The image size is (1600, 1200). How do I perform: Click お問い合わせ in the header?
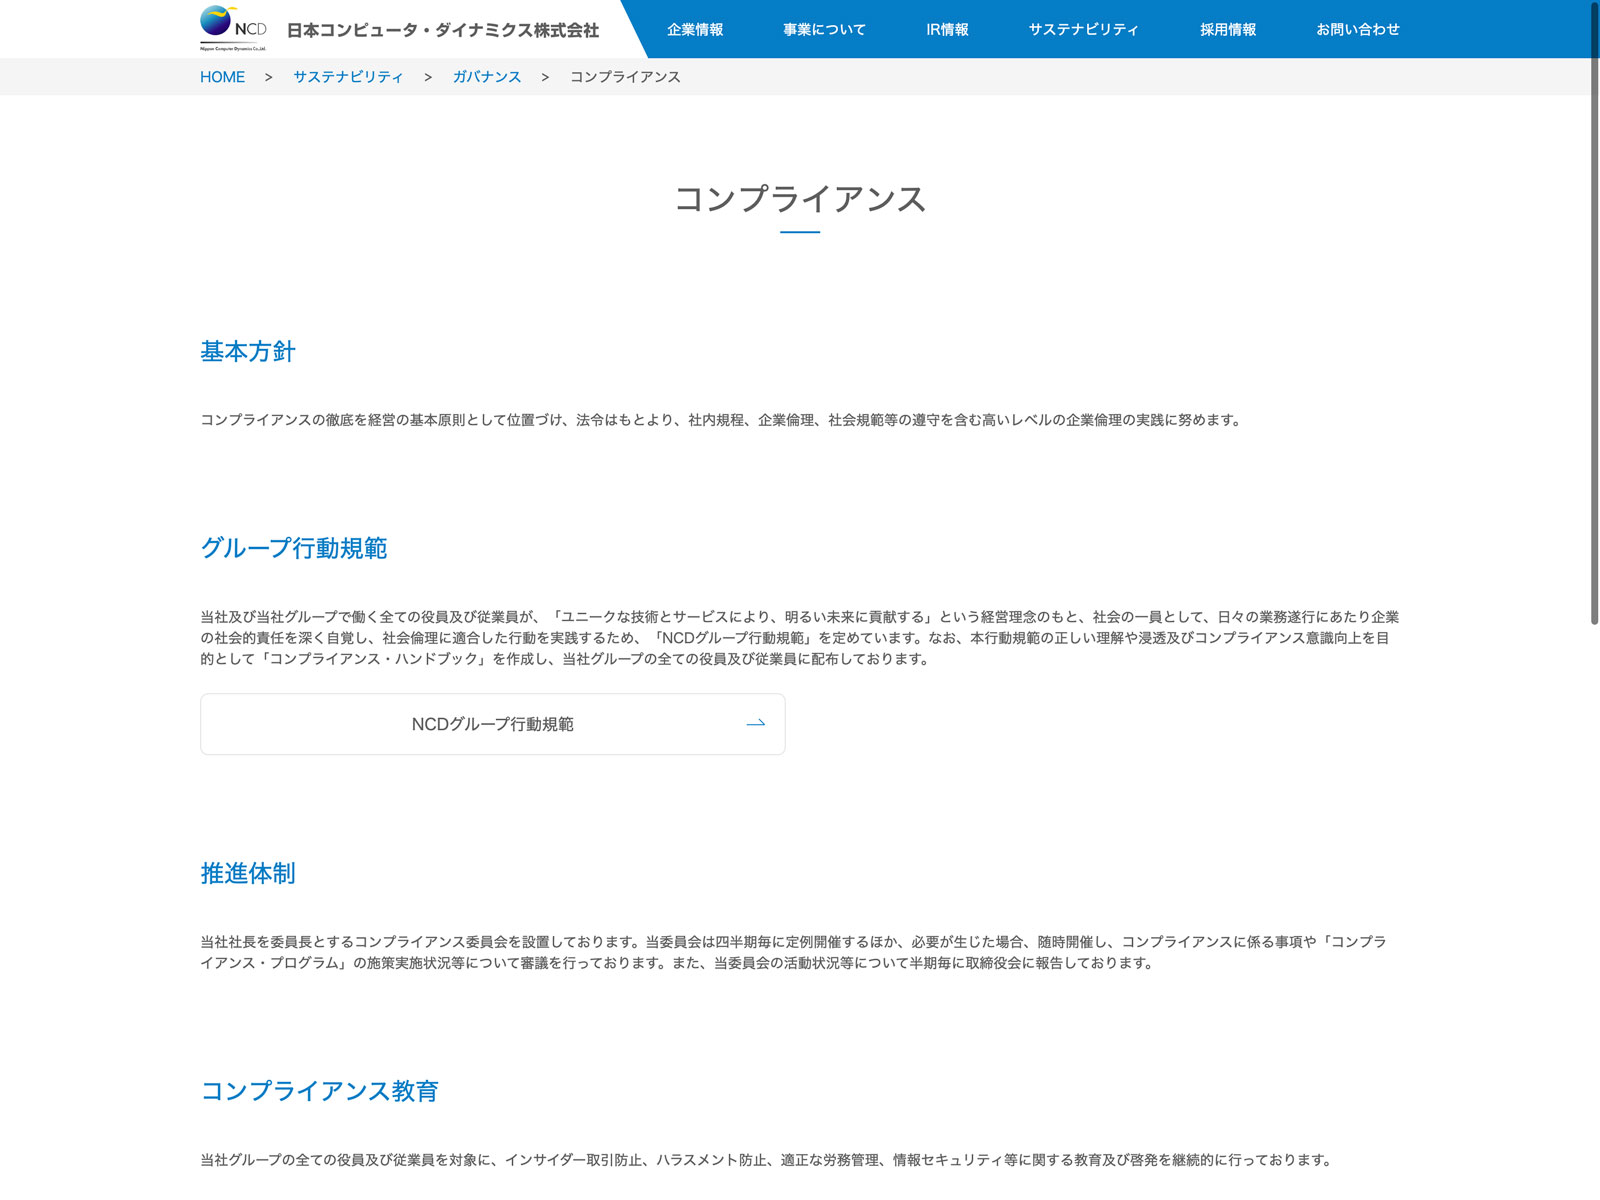1357,30
